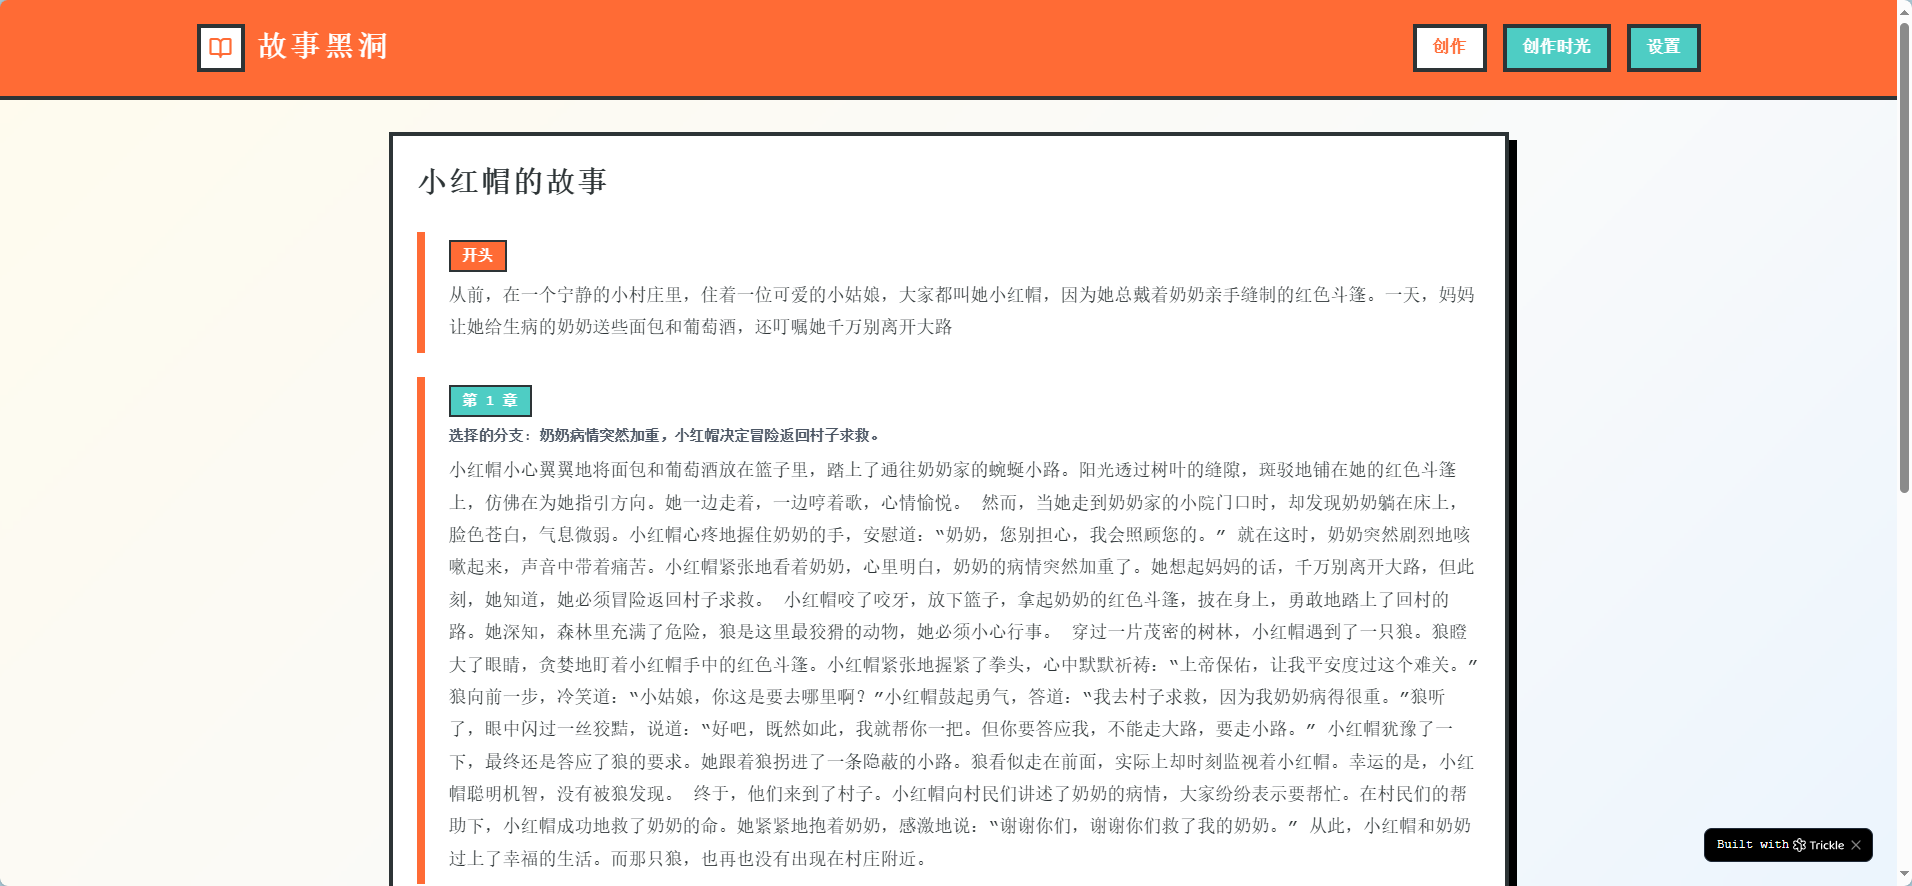Screen dimensions: 1912x886
Task: Go to 创作时光 in the header
Action: tap(1556, 47)
